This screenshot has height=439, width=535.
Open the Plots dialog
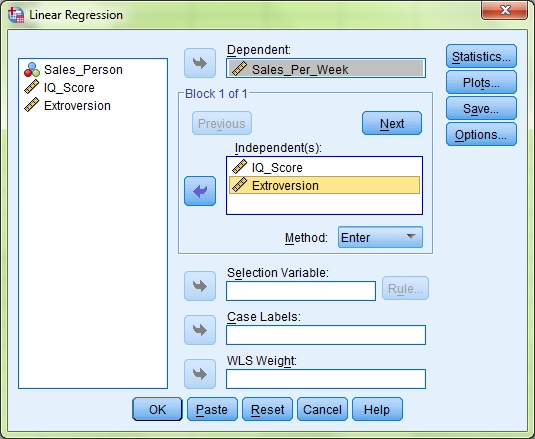click(x=481, y=82)
